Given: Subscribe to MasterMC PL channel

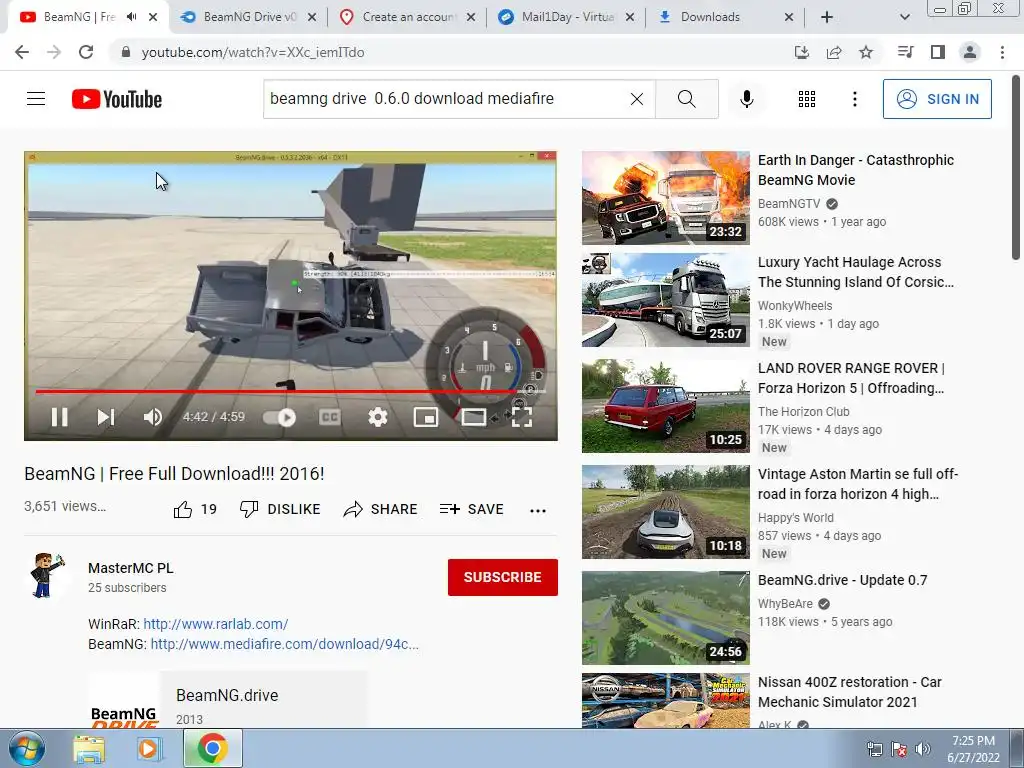Looking at the screenshot, I should [502, 577].
